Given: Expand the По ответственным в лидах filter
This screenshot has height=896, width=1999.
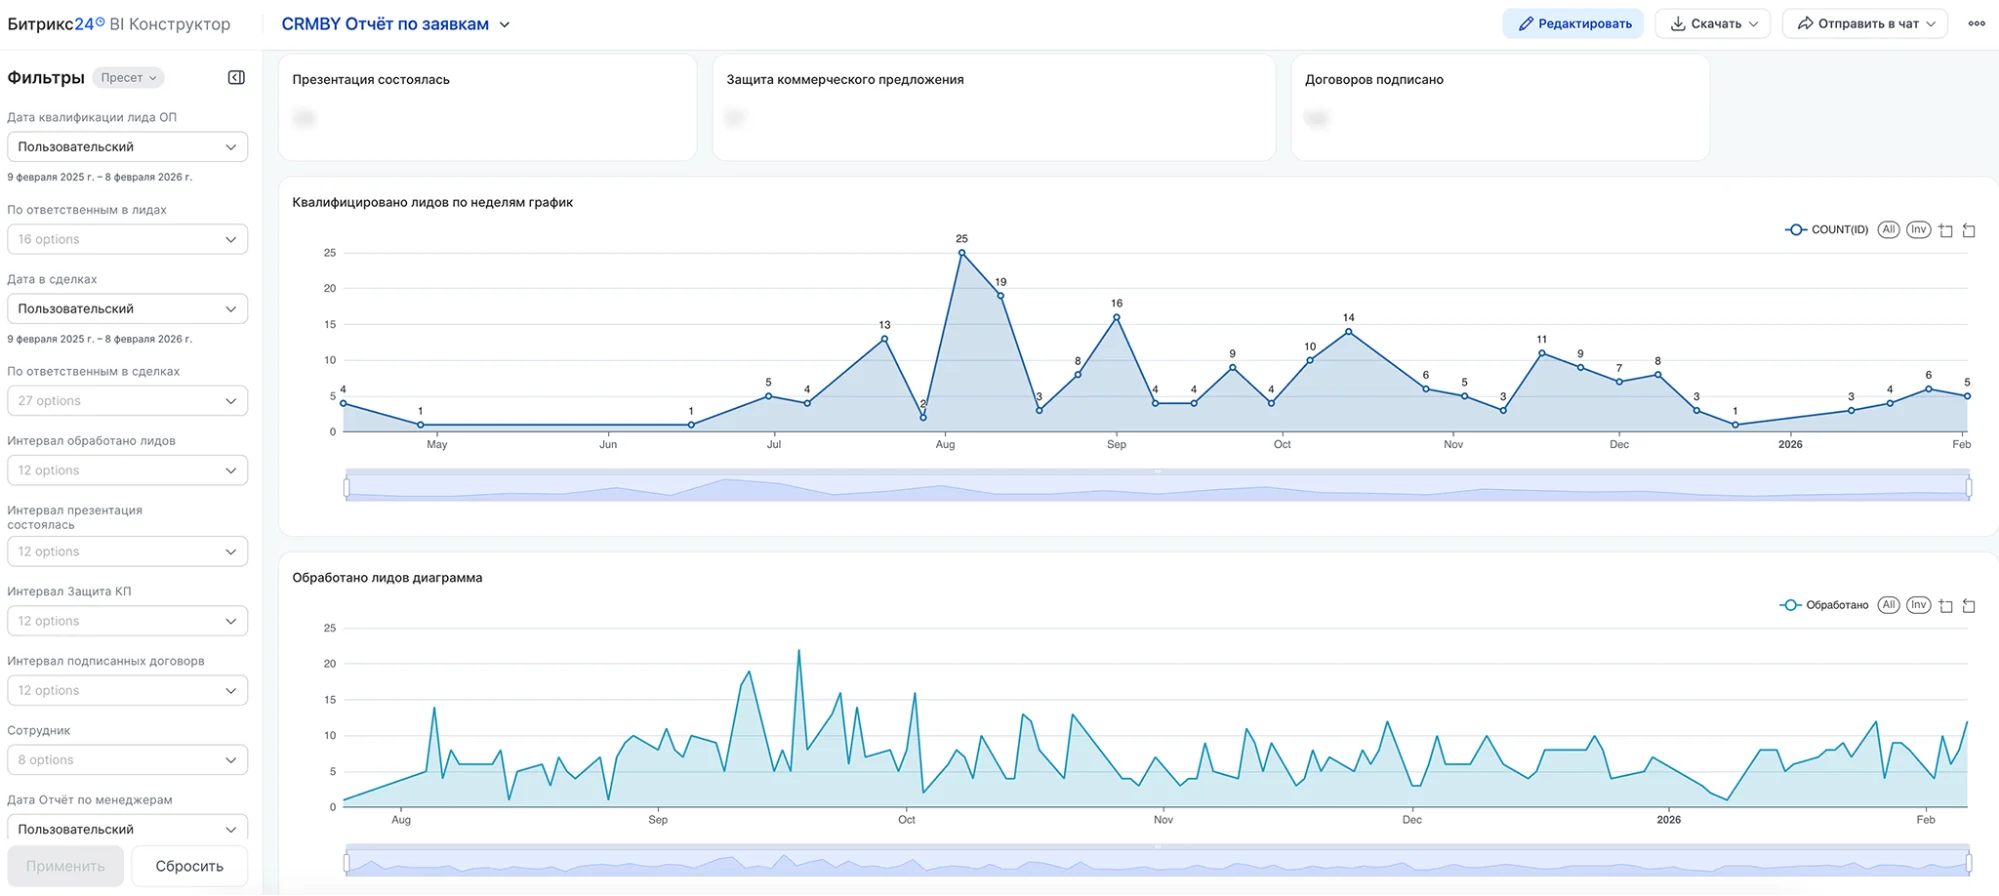Looking at the screenshot, I should [x=127, y=240].
